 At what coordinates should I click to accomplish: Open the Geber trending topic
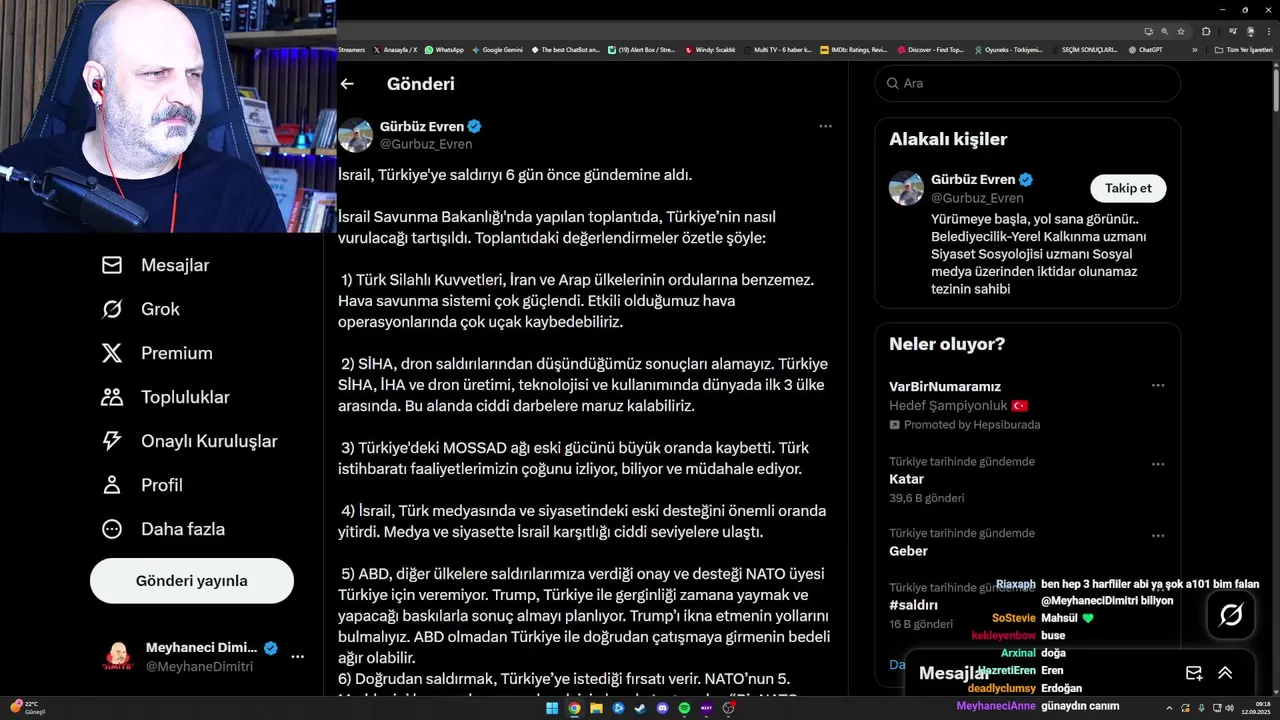click(x=909, y=551)
